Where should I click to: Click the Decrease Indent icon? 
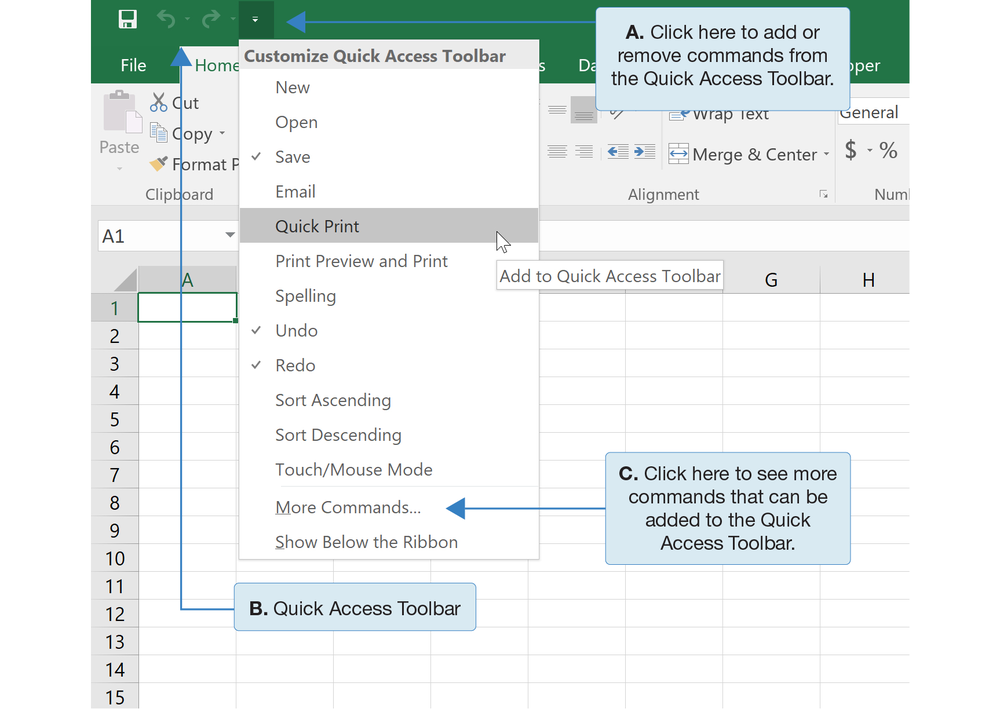[618, 152]
